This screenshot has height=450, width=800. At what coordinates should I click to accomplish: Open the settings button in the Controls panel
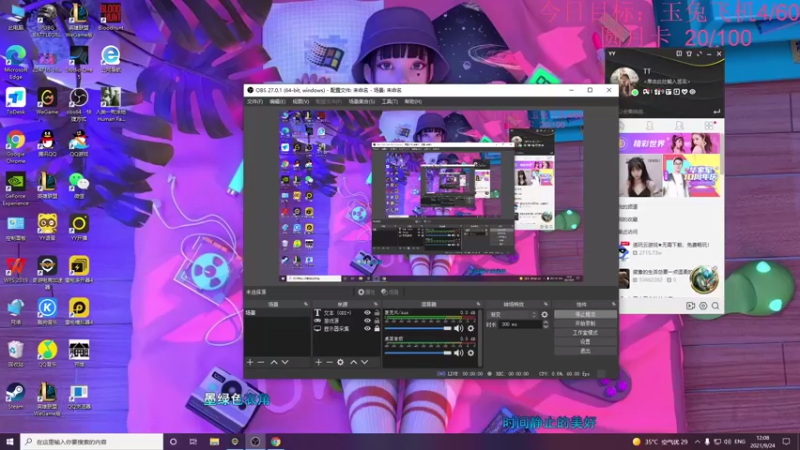(585, 342)
